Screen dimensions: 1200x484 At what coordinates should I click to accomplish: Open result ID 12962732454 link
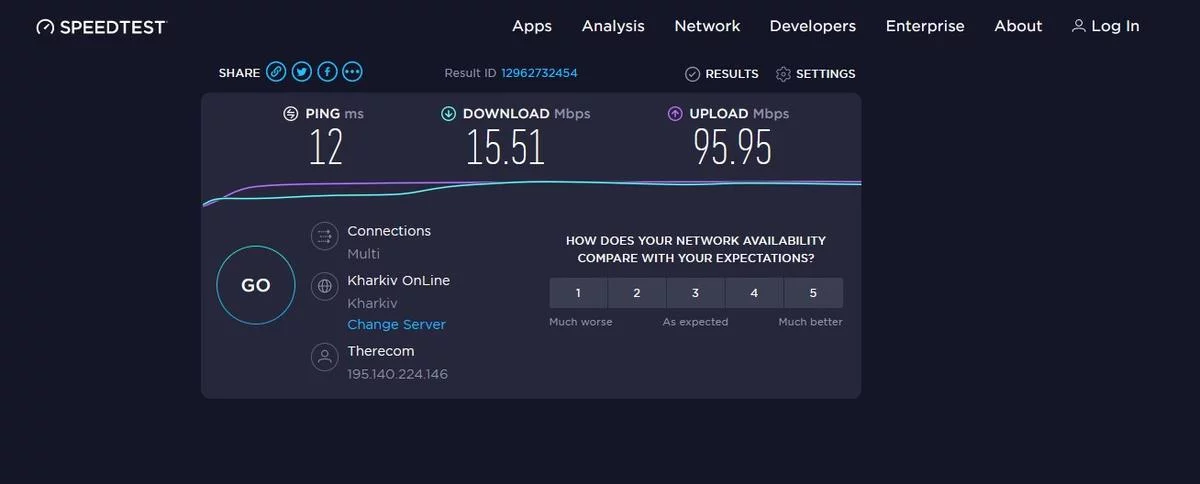click(539, 73)
